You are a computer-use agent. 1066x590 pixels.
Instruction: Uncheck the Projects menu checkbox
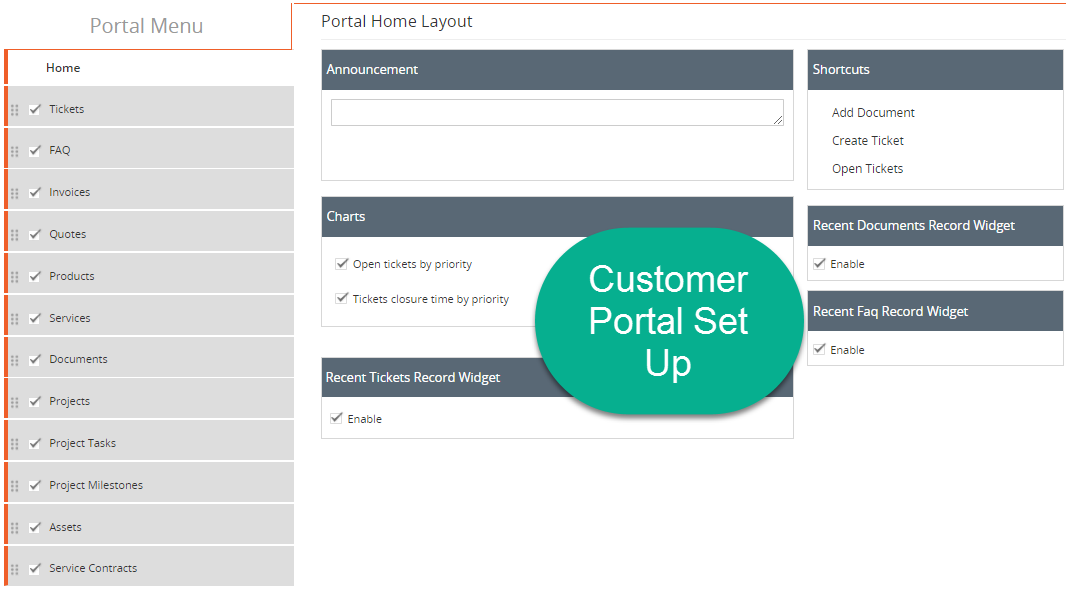click(35, 401)
